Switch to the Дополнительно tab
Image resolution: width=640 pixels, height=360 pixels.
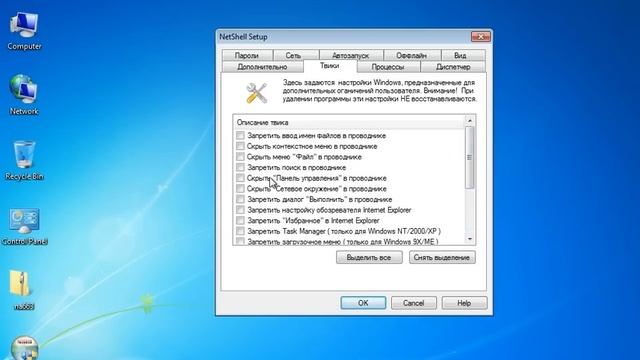click(262, 67)
